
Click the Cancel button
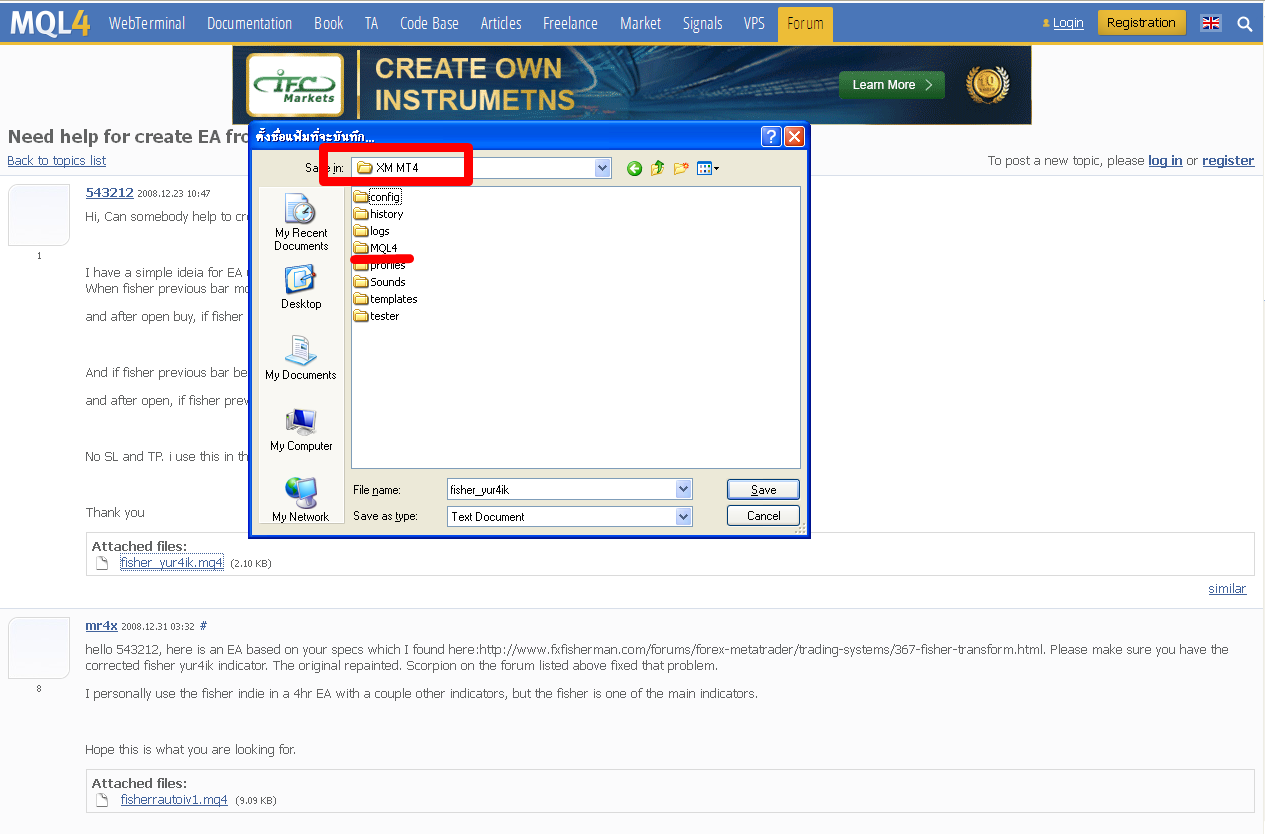(763, 516)
